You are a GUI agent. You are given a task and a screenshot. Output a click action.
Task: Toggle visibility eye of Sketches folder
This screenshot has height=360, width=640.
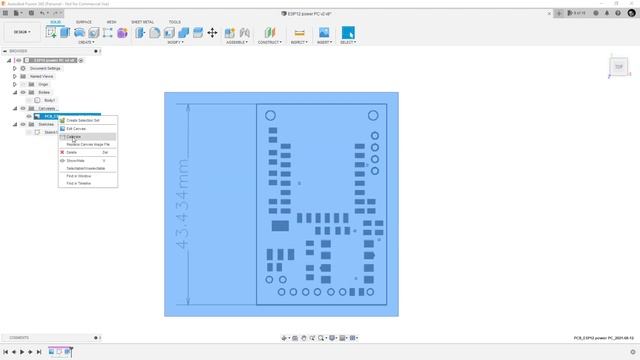pyautogui.click(x=23, y=124)
